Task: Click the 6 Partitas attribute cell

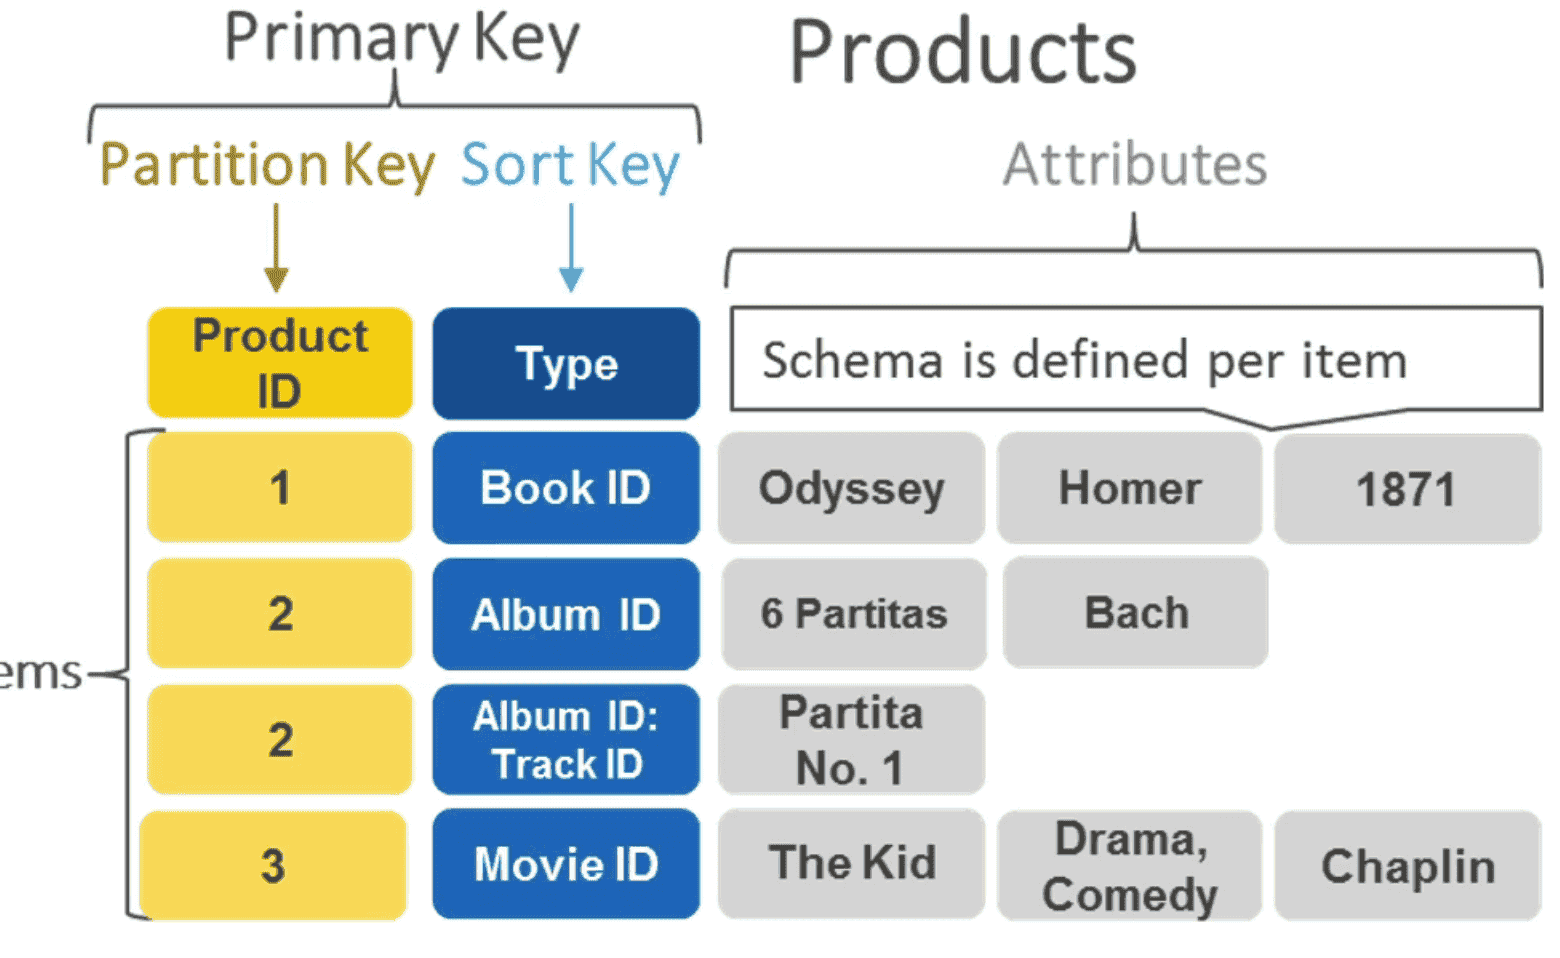Action: (853, 613)
